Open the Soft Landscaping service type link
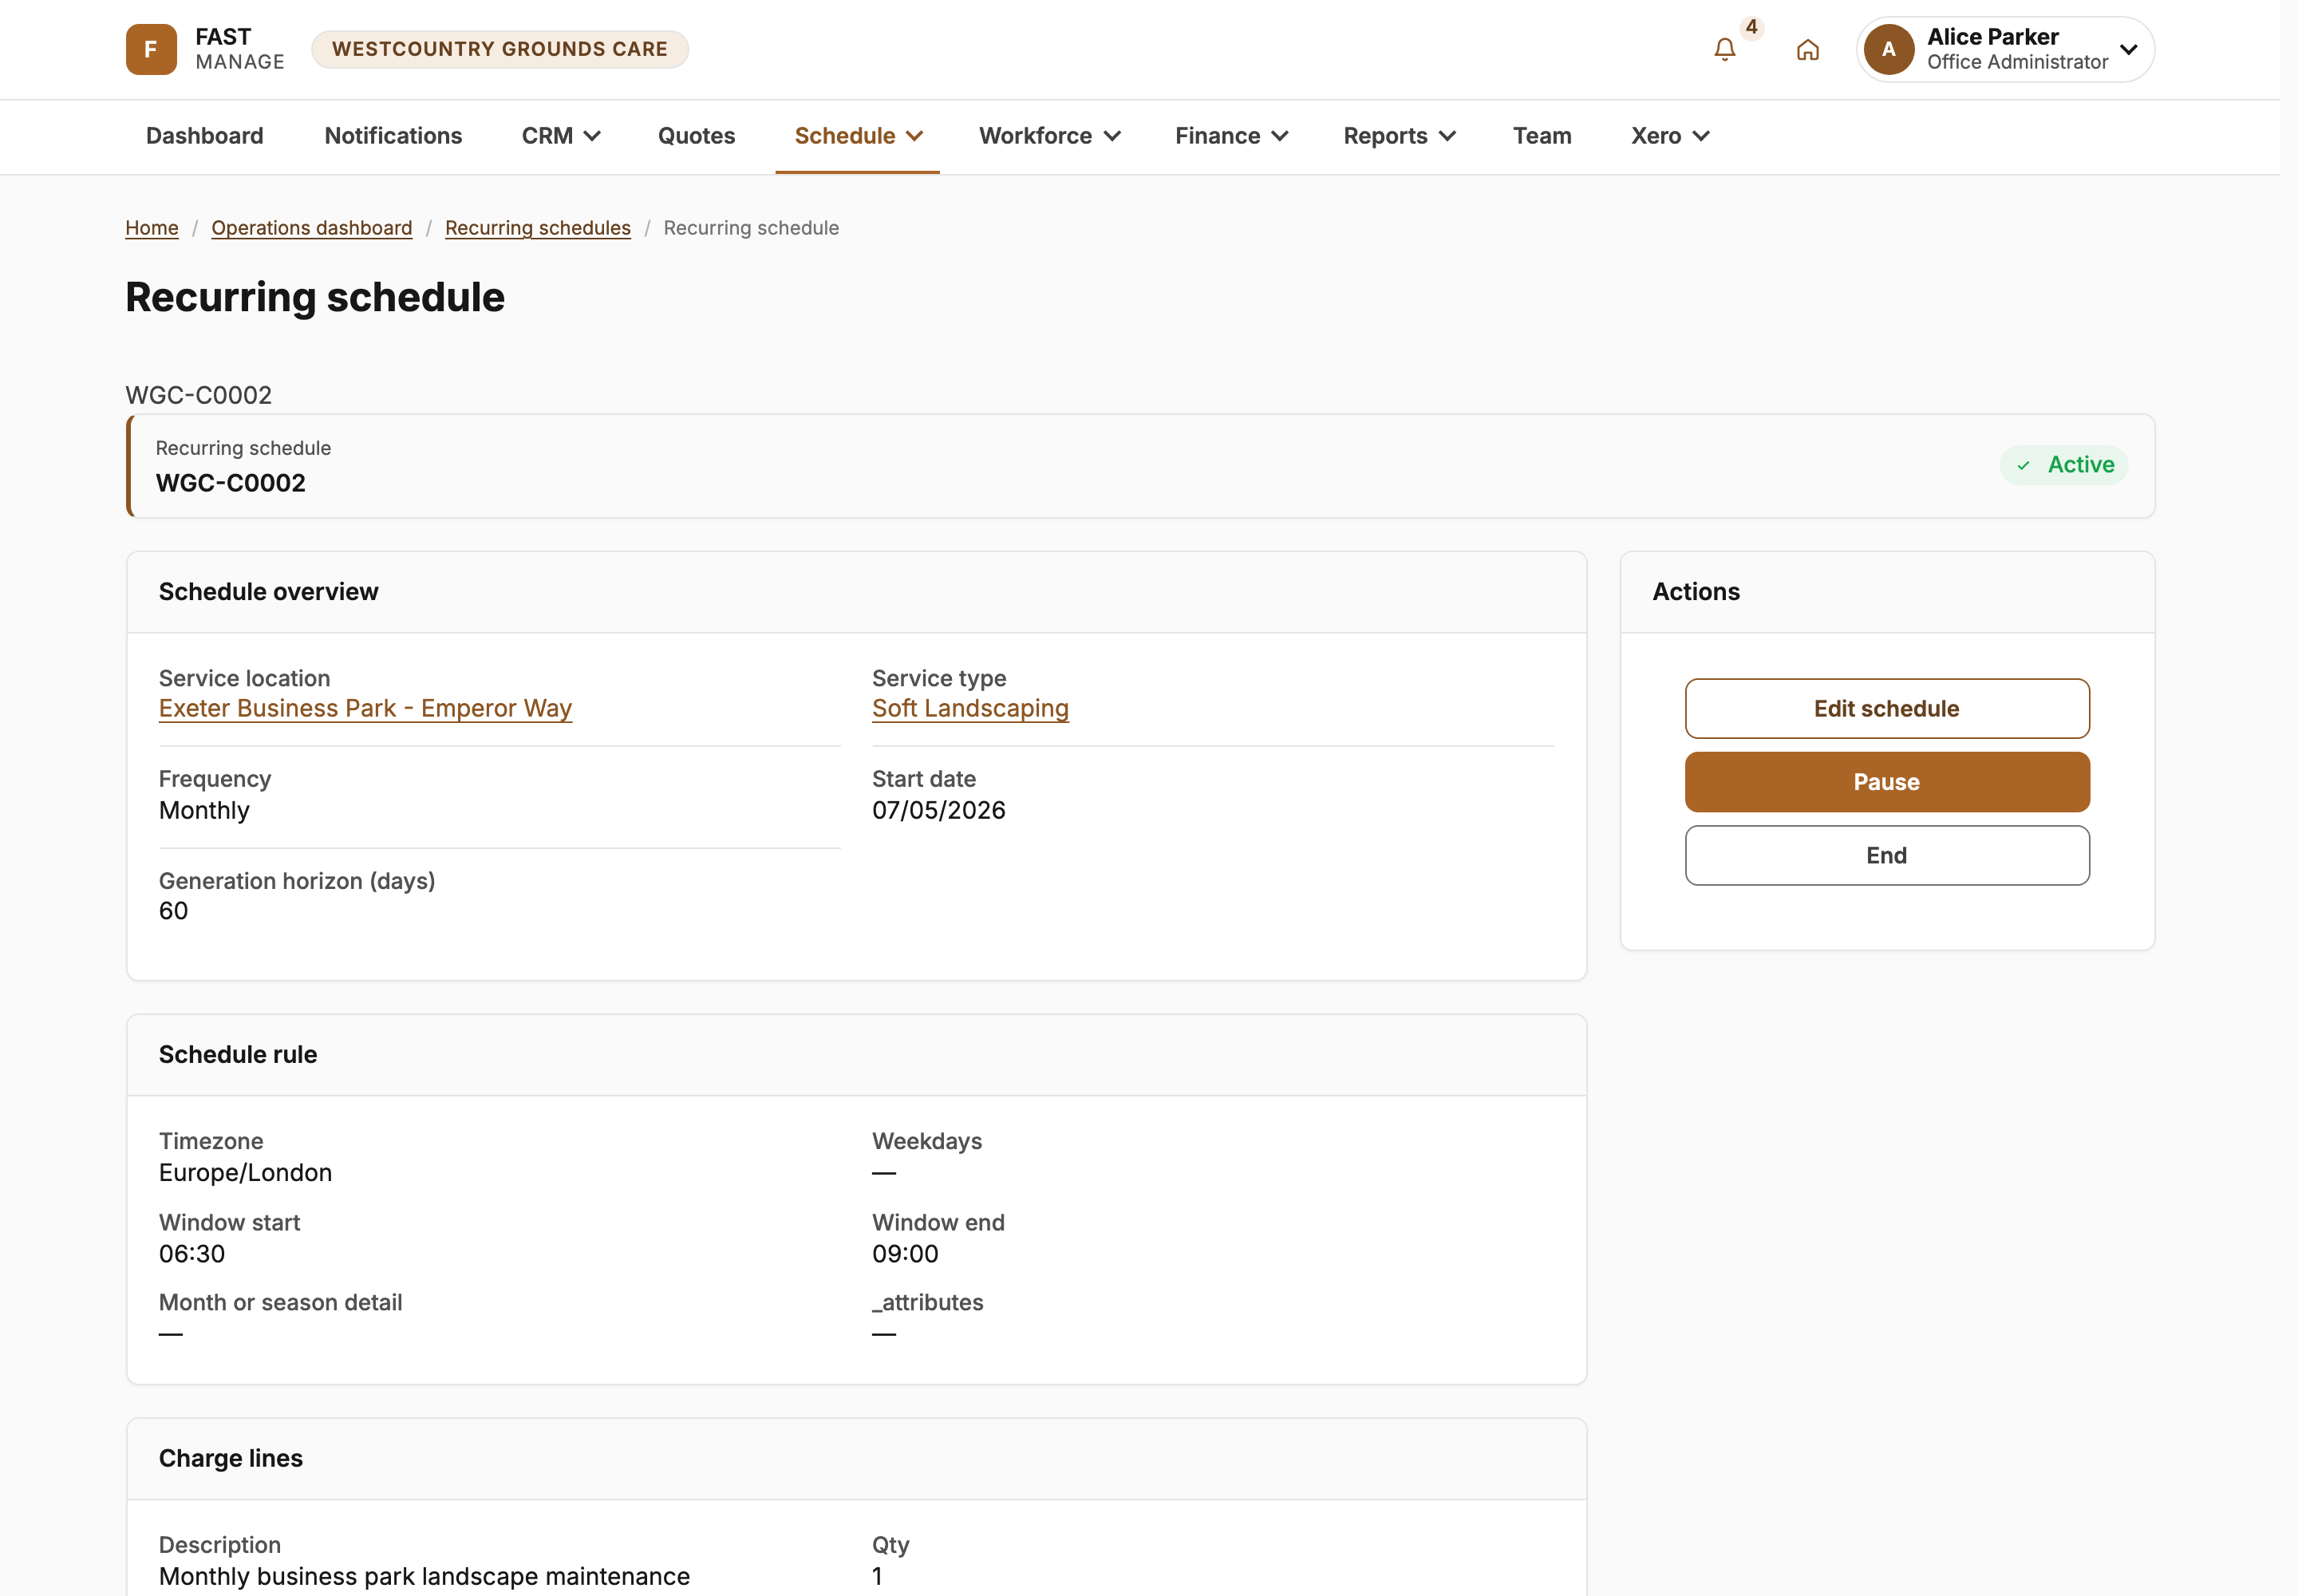The height and width of the screenshot is (1596, 2298). [970, 709]
